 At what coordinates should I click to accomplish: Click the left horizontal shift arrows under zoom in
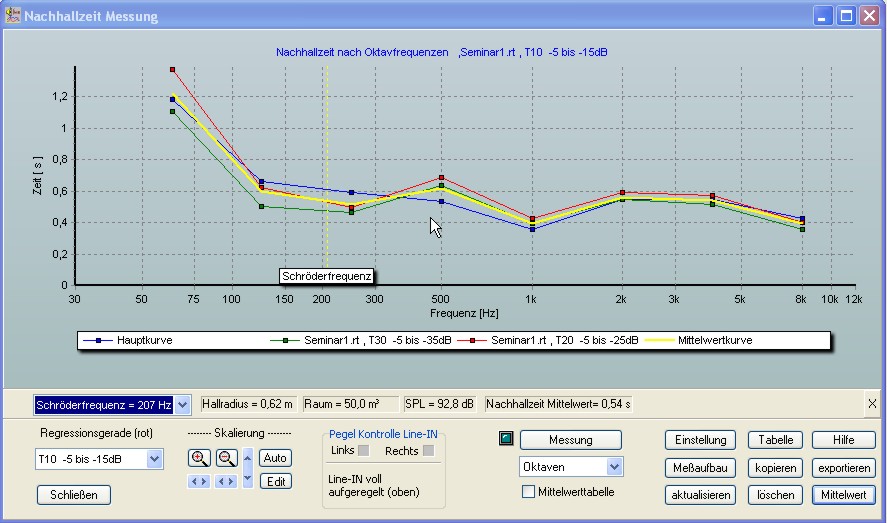199,481
